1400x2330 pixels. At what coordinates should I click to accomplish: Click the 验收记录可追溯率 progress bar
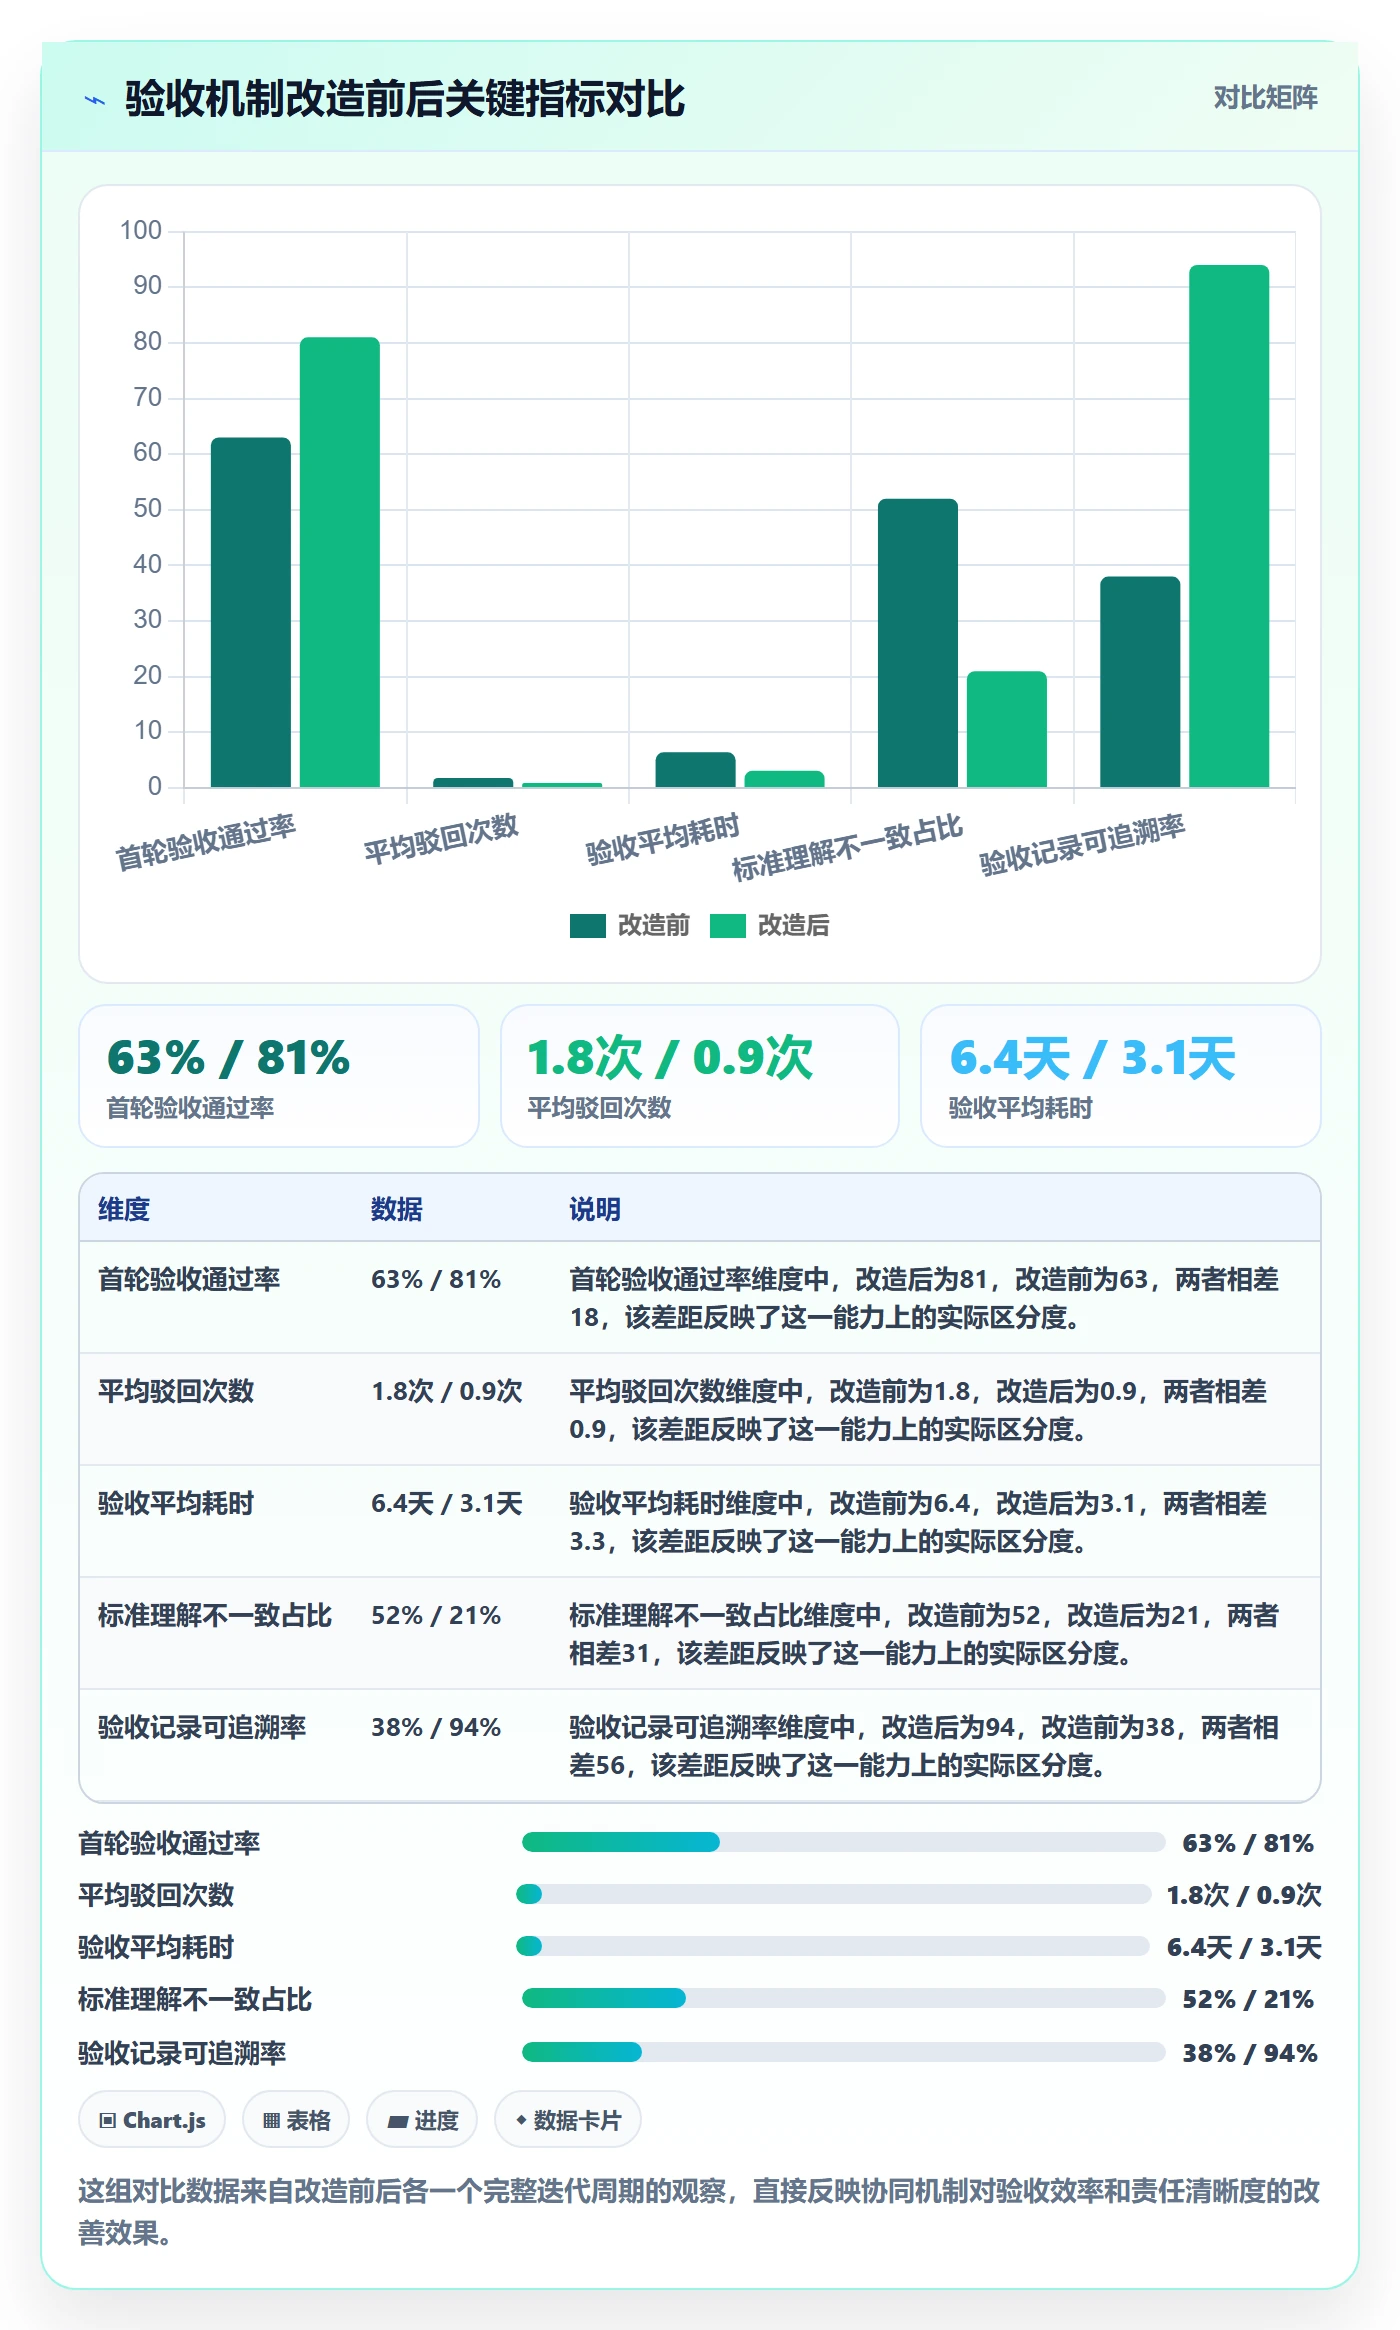tap(843, 2052)
